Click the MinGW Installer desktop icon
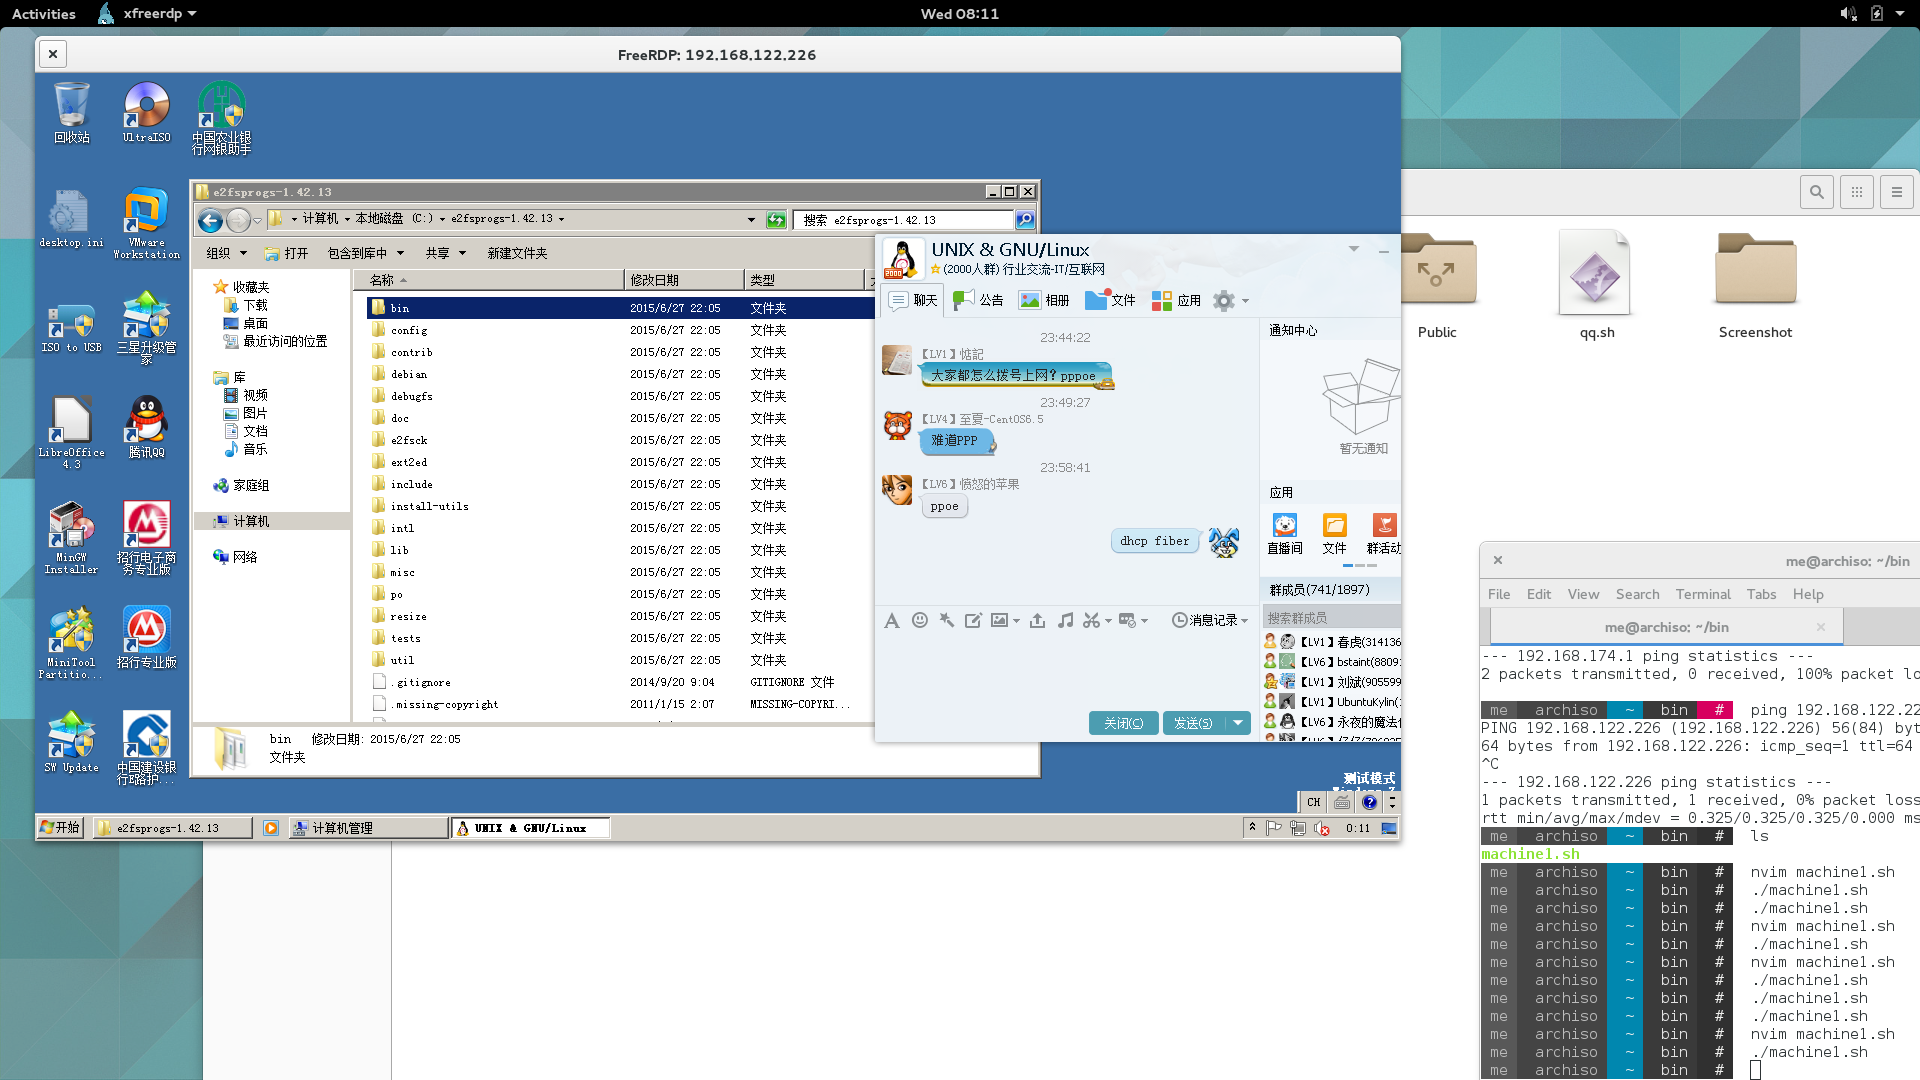This screenshot has width=1920, height=1080. [72, 538]
